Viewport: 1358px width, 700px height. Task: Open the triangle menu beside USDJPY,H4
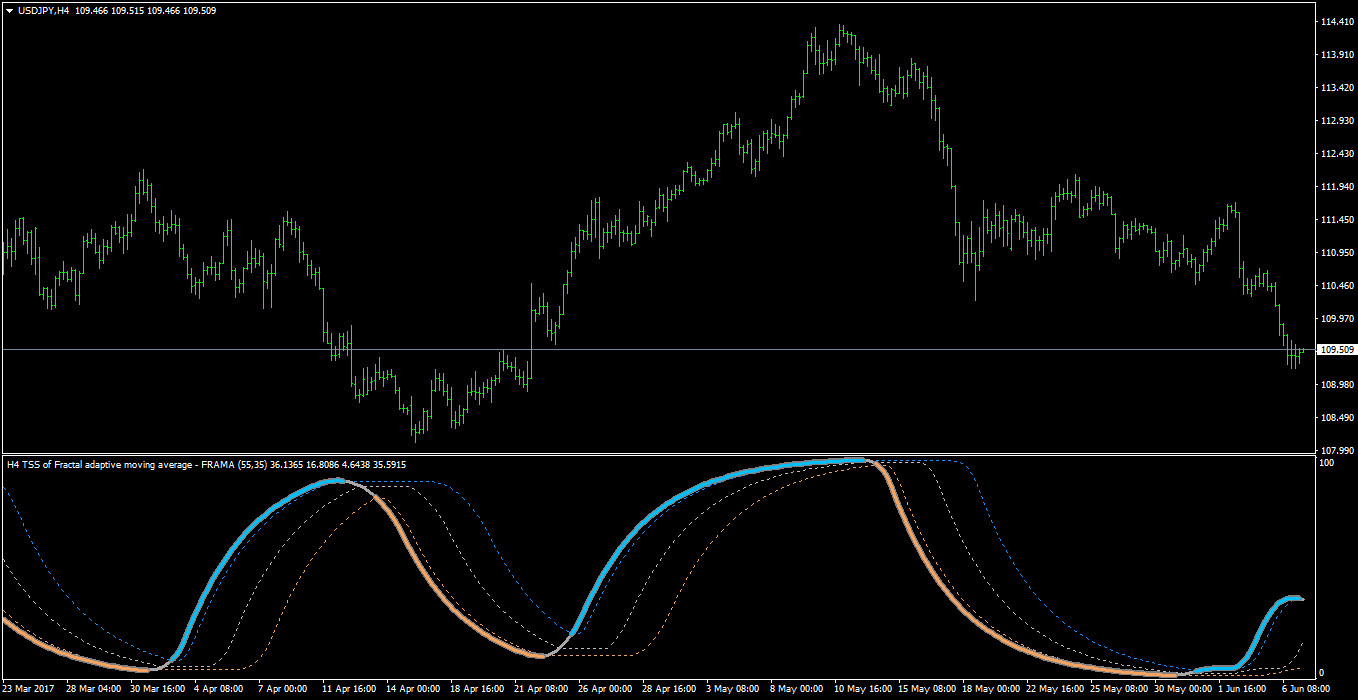(x=9, y=10)
